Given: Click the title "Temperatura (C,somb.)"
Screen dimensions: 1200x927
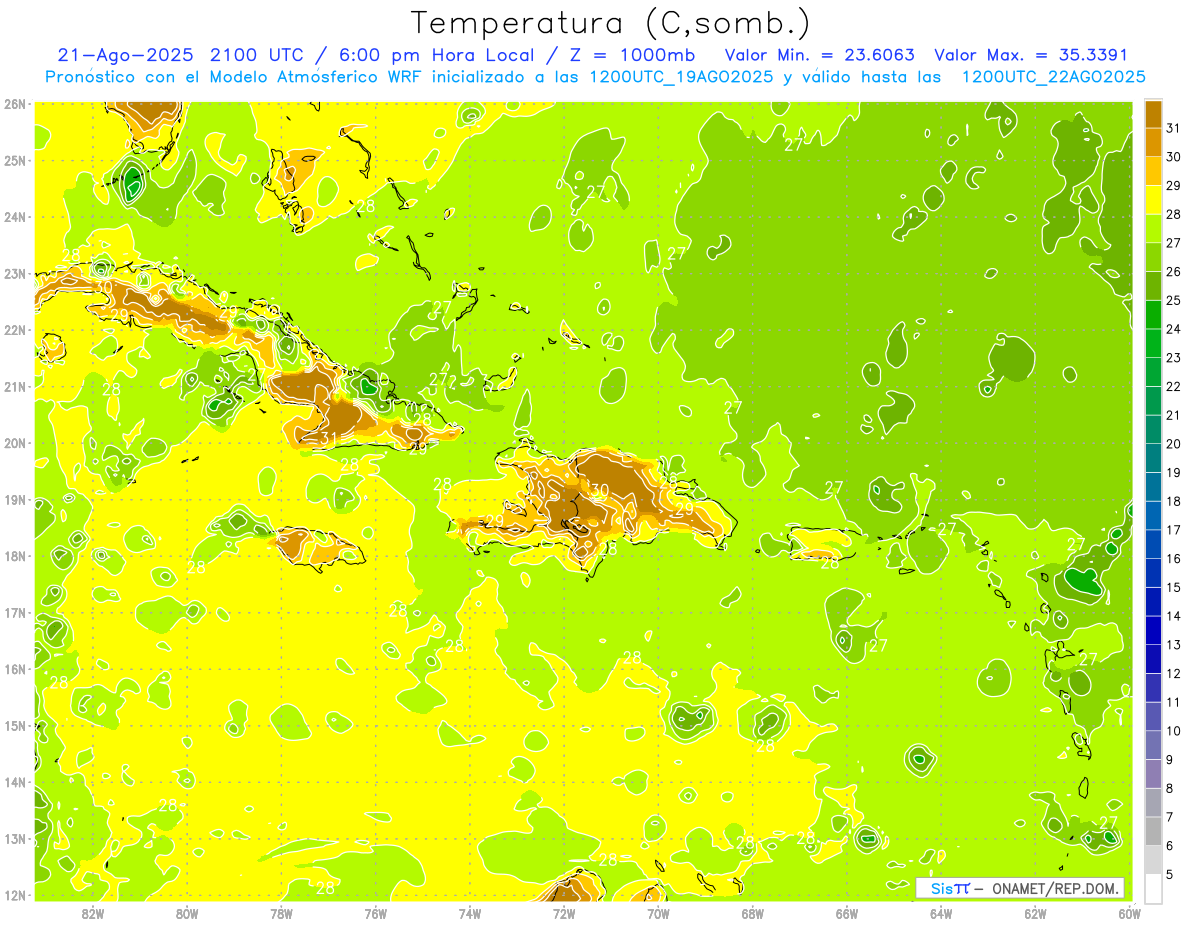Looking at the screenshot, I should coord(610,23).
